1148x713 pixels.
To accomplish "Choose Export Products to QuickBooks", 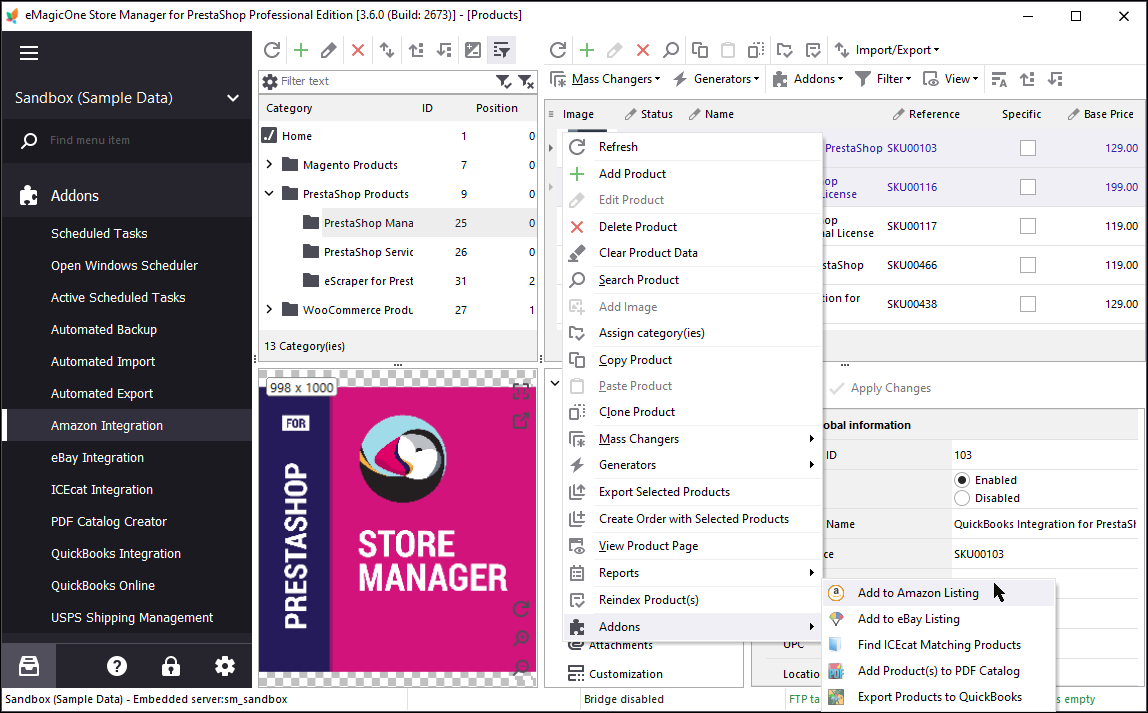I will pyautogui.click(x=939, y=697).
